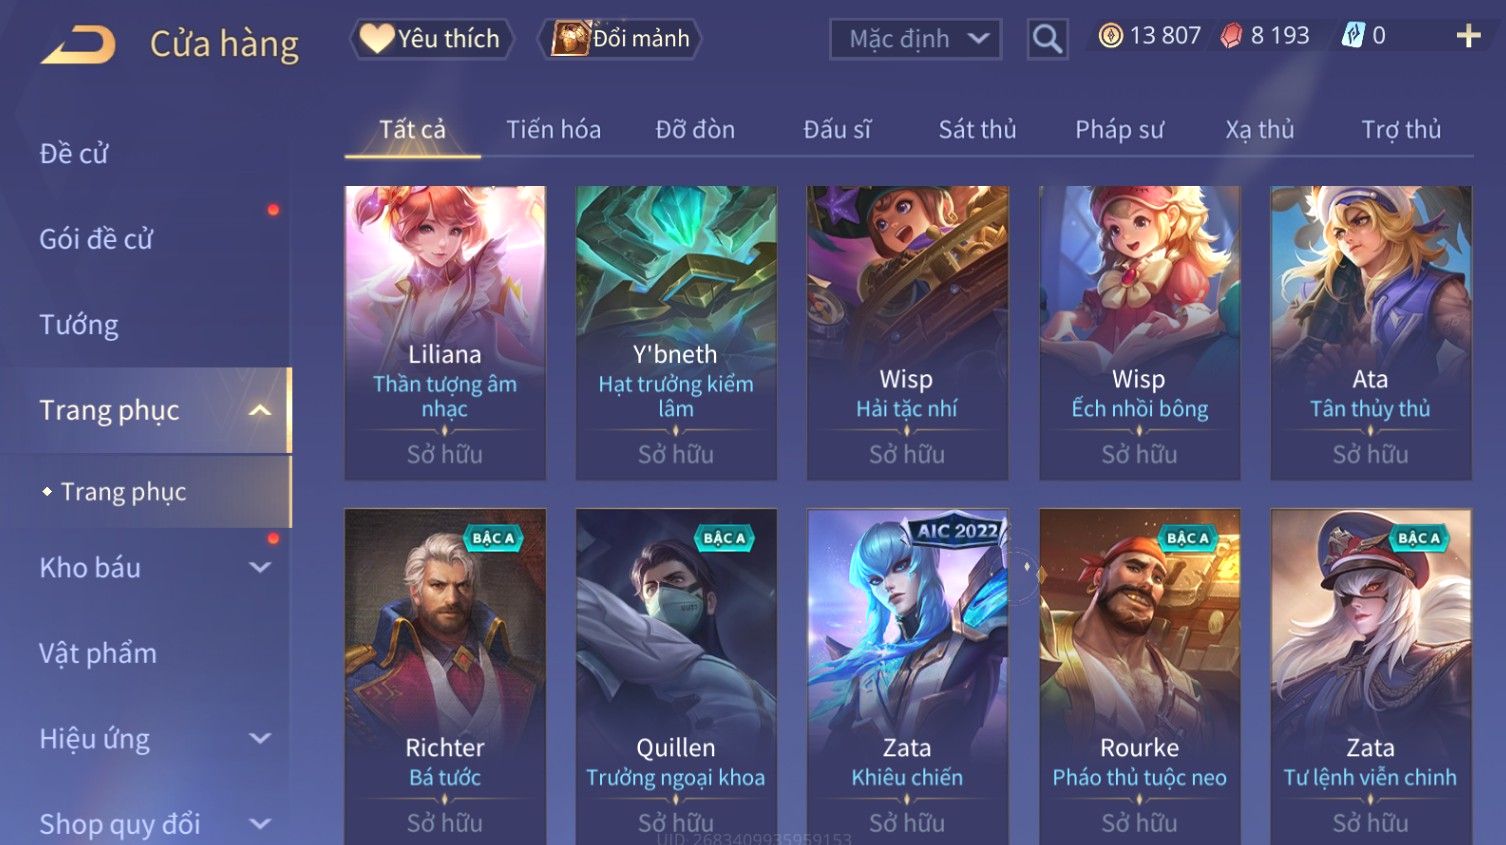
Task: Open search with the magnifier icon
Action: pos(1047,39)
